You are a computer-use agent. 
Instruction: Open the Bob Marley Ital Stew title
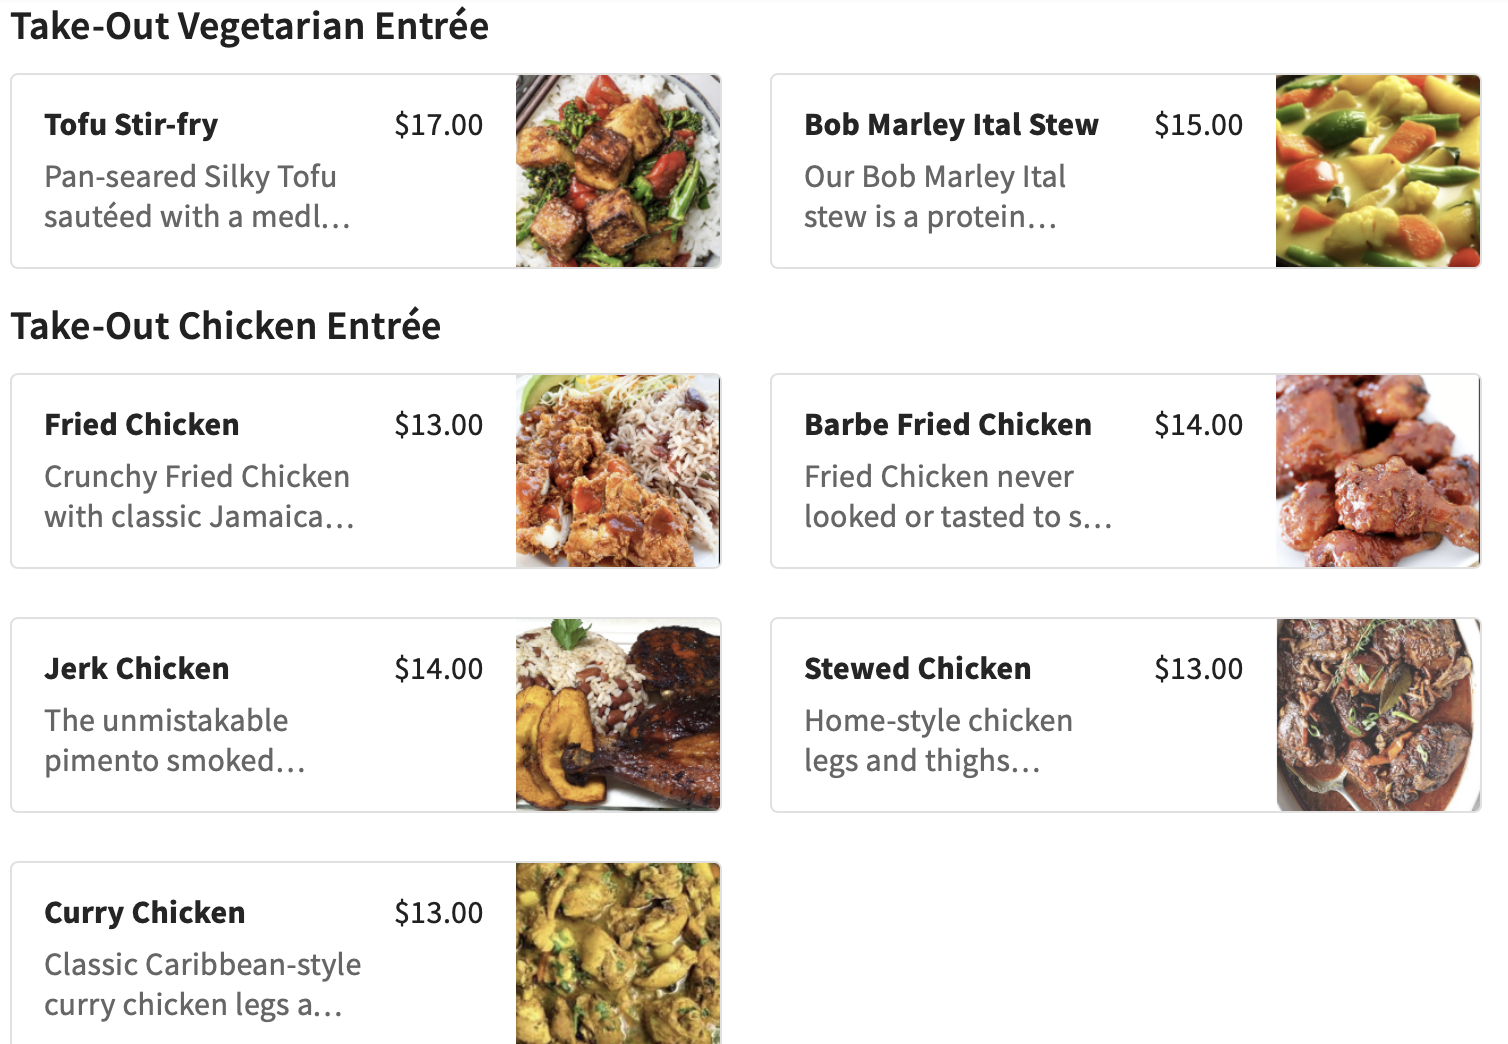tap(951, 125)
